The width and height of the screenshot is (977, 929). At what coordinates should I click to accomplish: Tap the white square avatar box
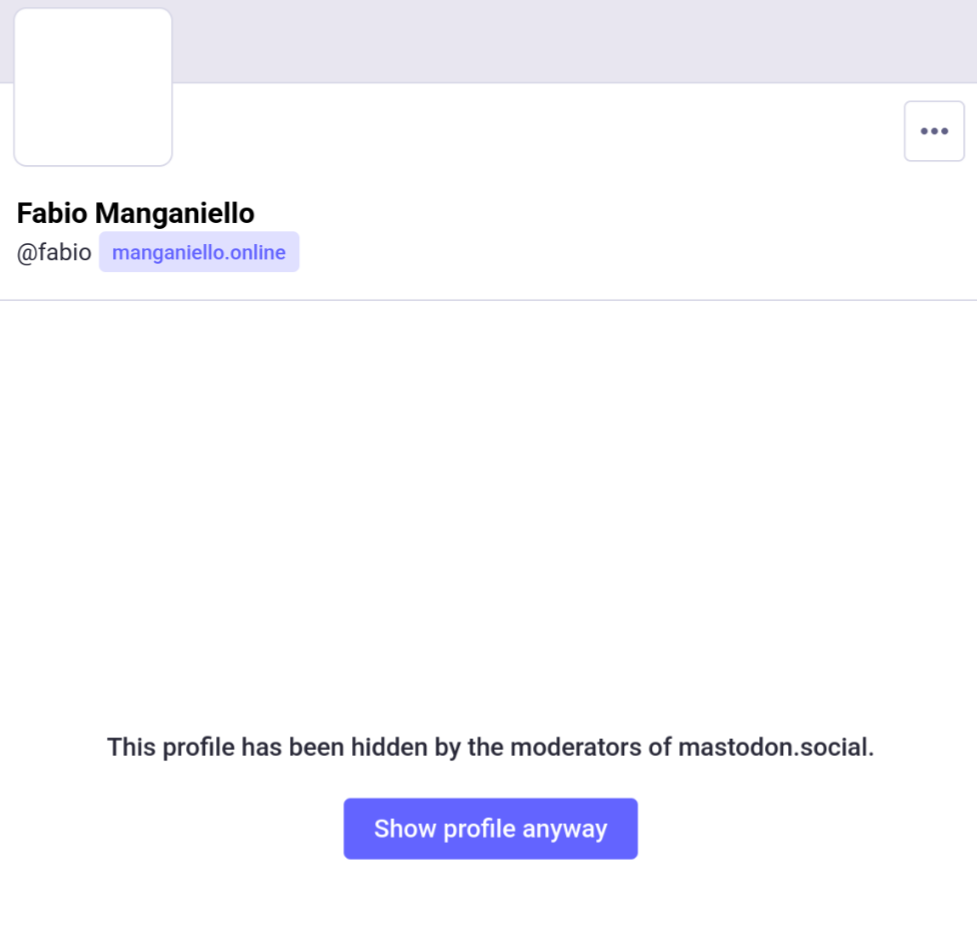point(93,87)
